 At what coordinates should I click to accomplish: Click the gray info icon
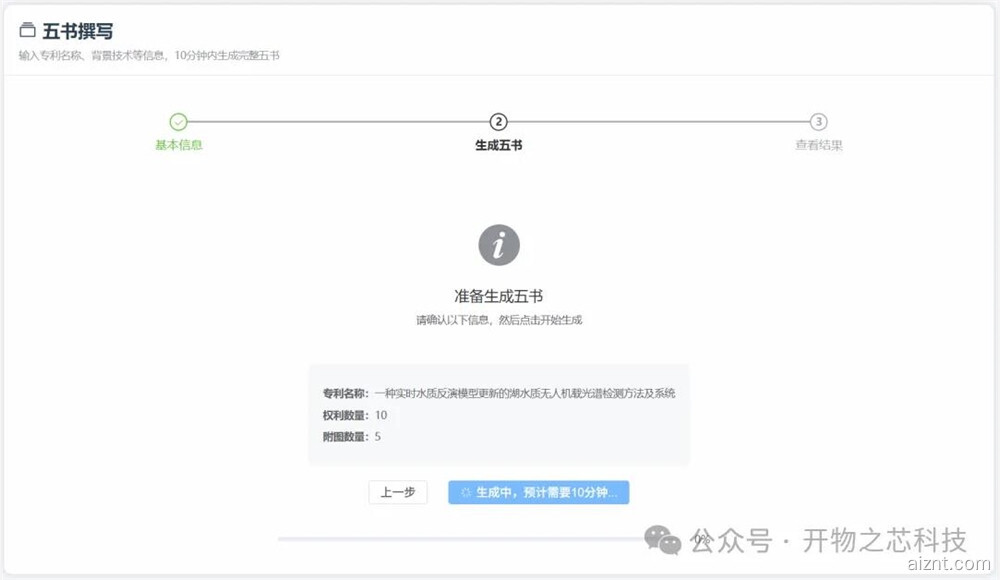(498, 245)
